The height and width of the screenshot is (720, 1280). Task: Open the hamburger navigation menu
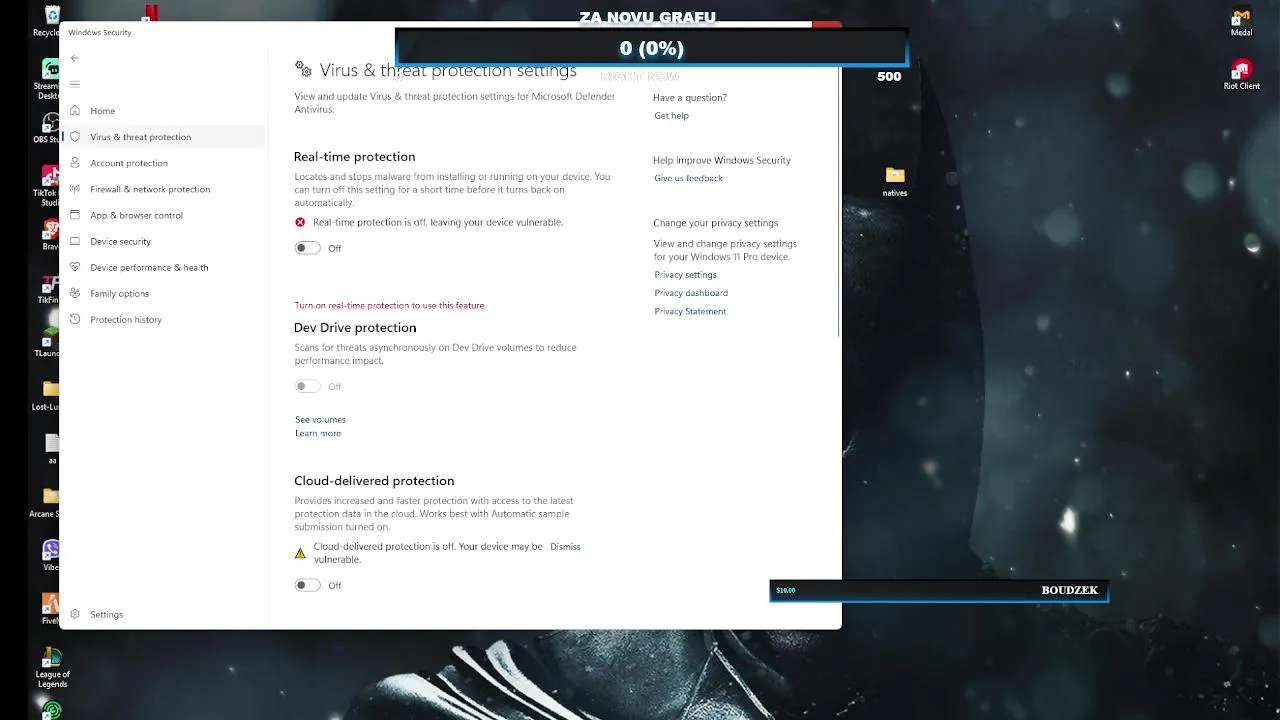coord(74,84)
